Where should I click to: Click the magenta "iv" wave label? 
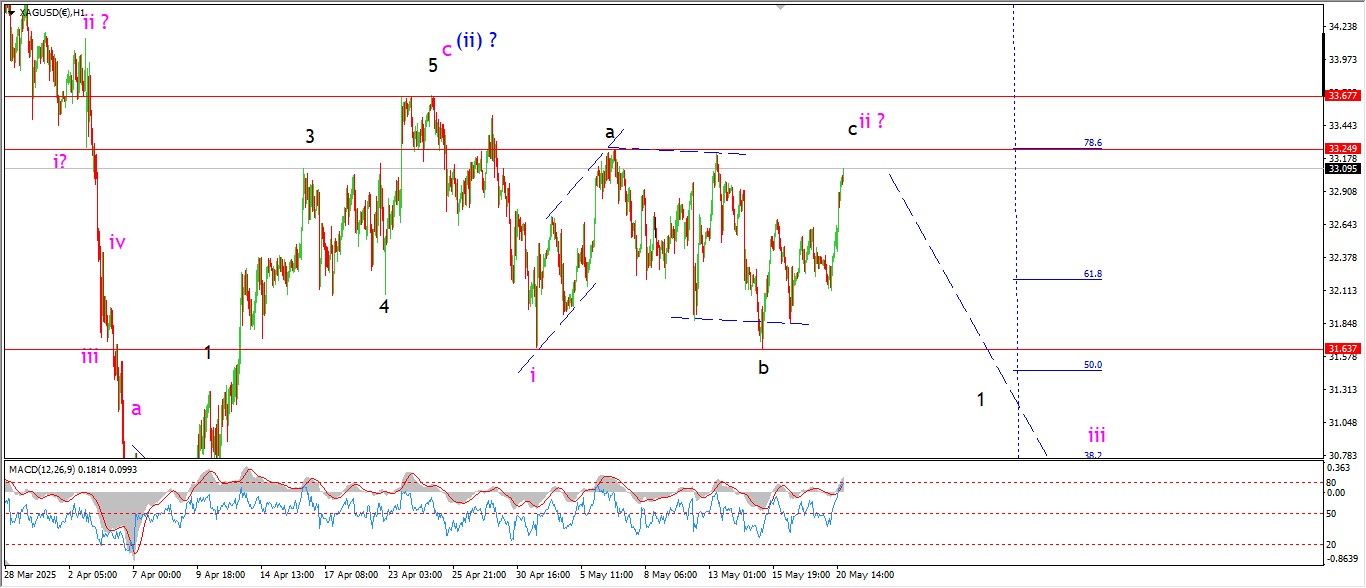point(117,242)
